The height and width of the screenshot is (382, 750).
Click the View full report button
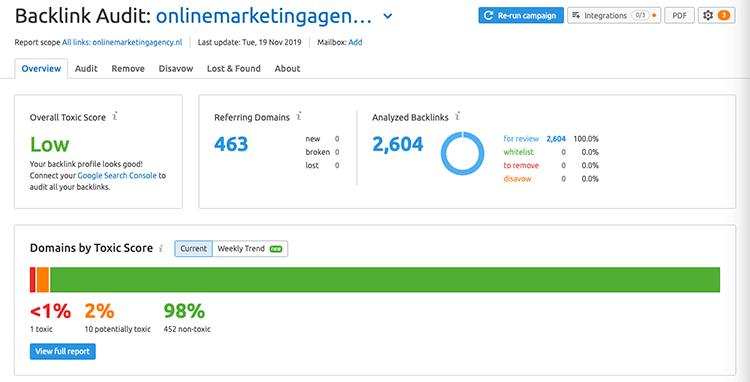63,351
